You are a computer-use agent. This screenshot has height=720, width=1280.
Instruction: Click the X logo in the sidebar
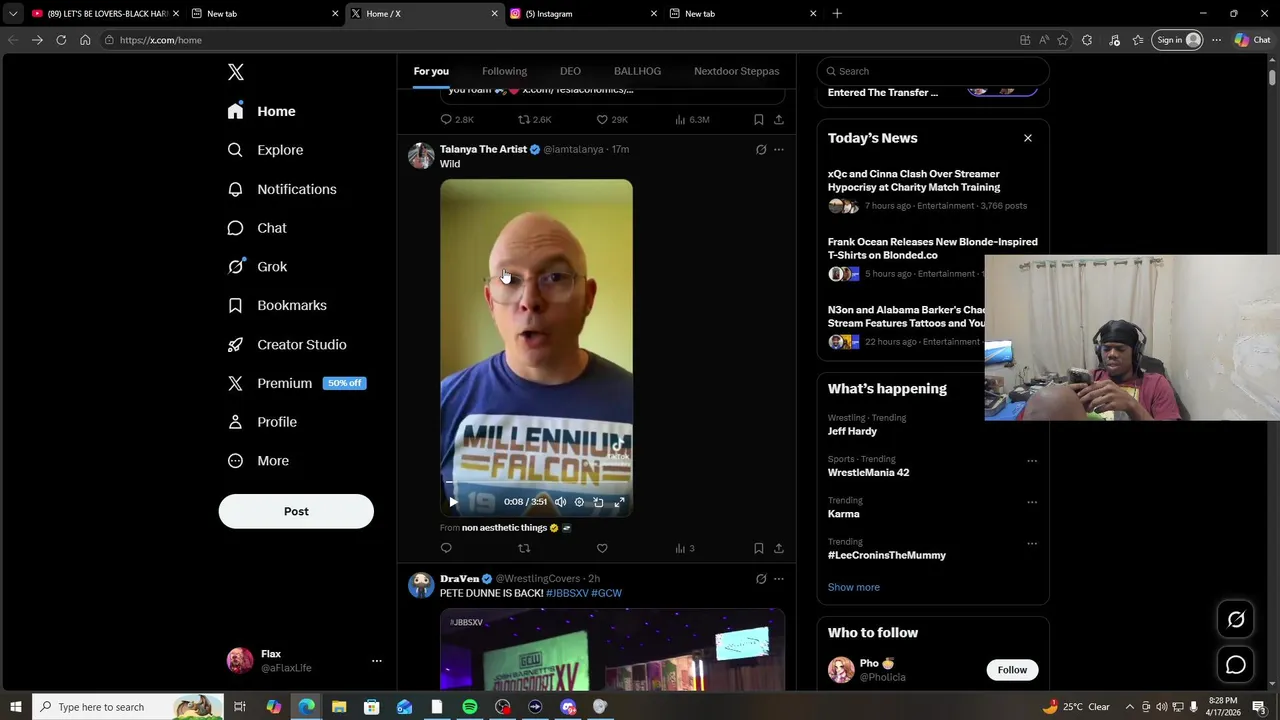236,72
